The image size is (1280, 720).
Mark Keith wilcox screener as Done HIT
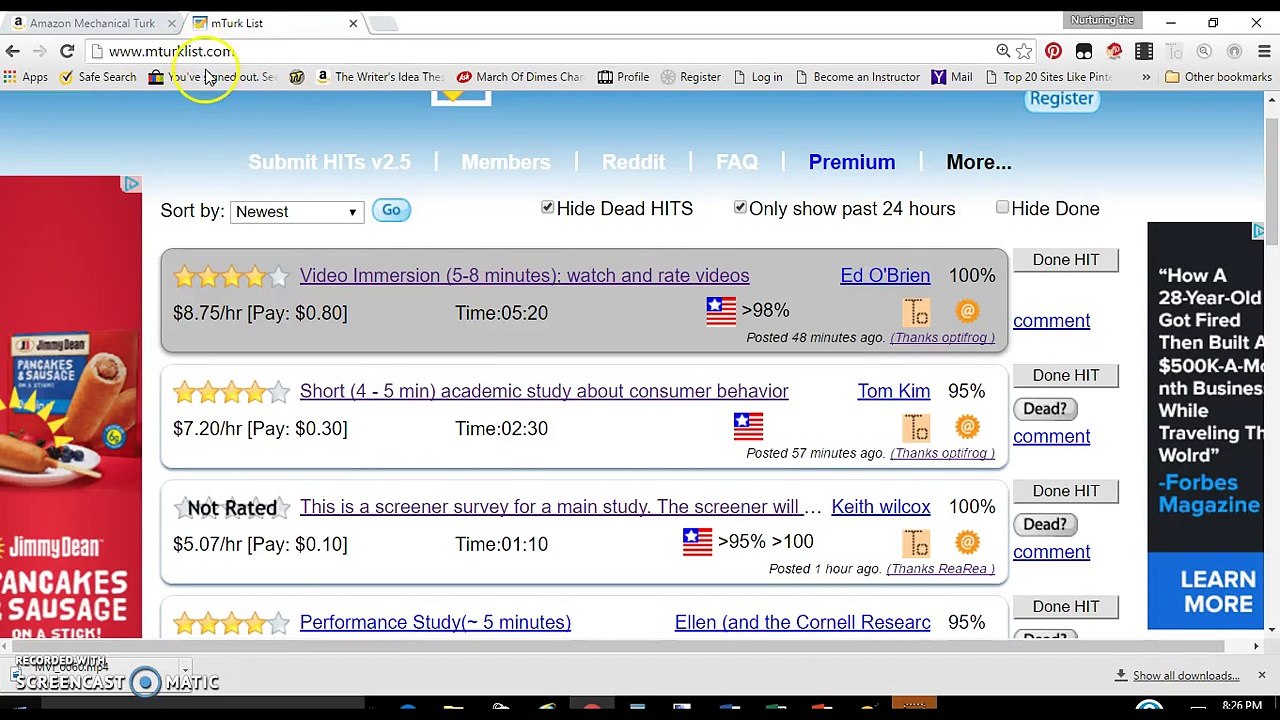1066,491
